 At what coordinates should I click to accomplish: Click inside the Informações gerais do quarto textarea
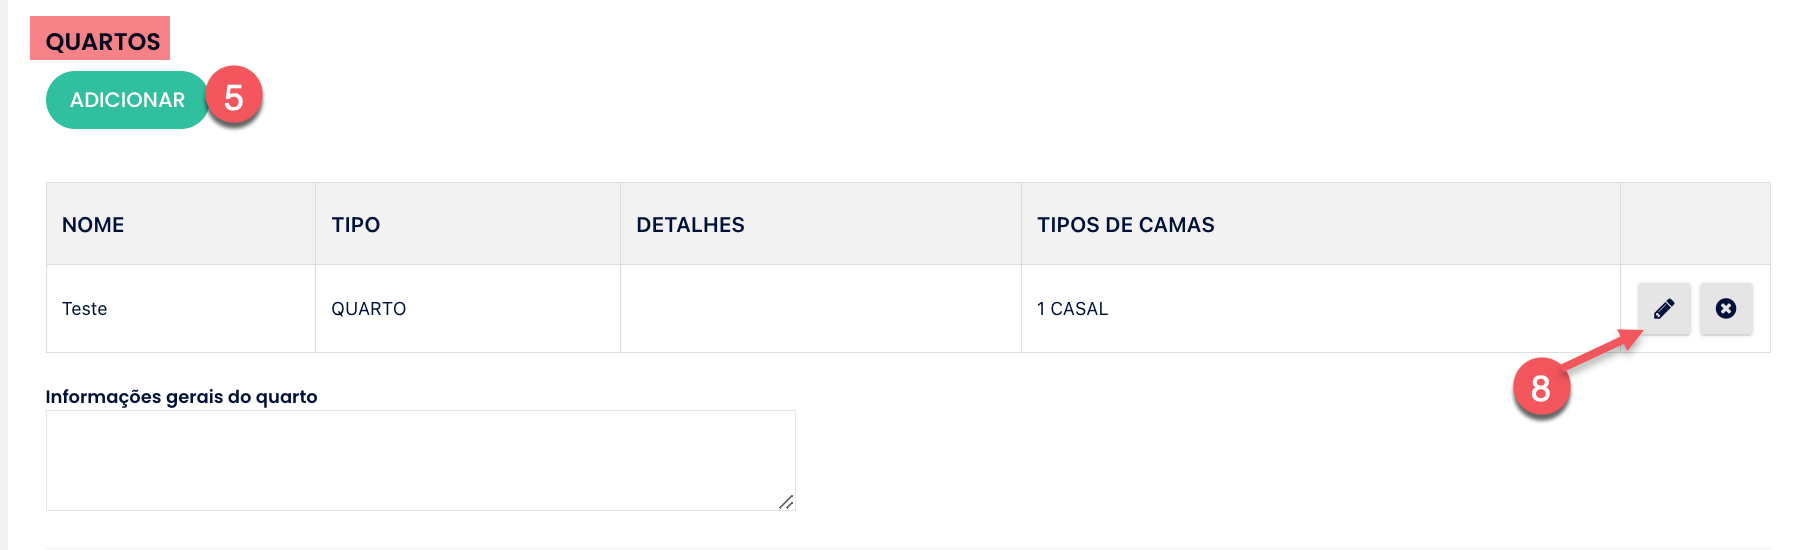point(420,460)
